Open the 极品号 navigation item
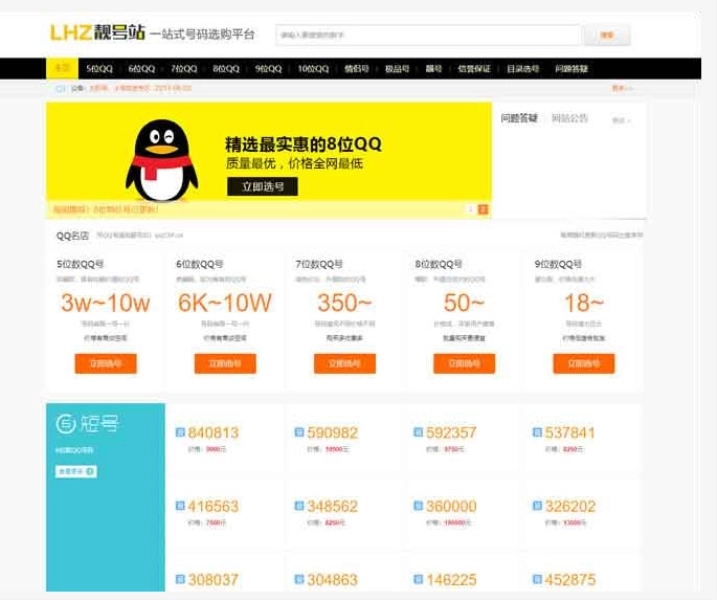Image resolution: width=717 pixels, height=600 pixels. pos(397,69)
